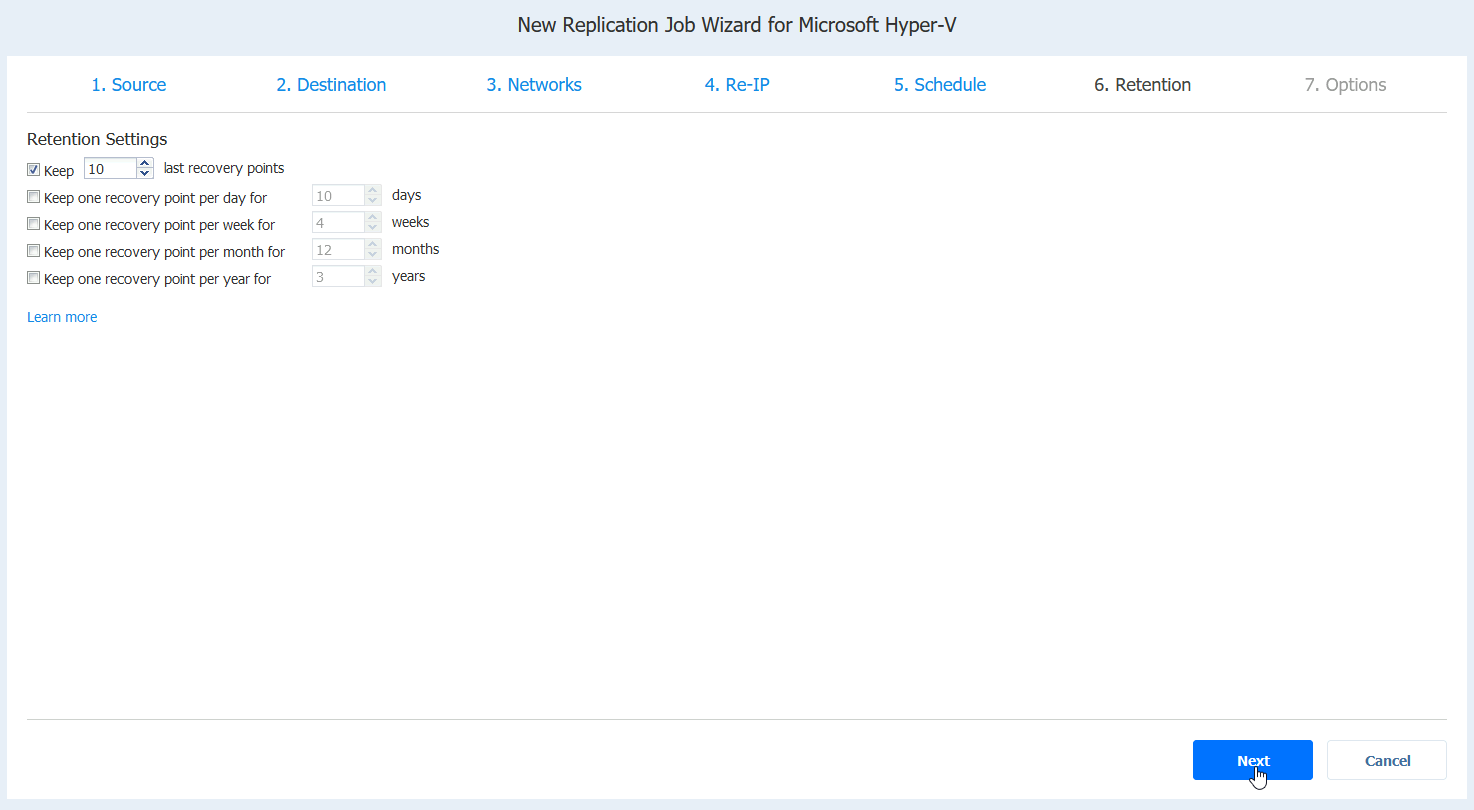Decrement the days spinner
Image resolution: width=1474 pixels, height=810 pixels.
[373, 201]
